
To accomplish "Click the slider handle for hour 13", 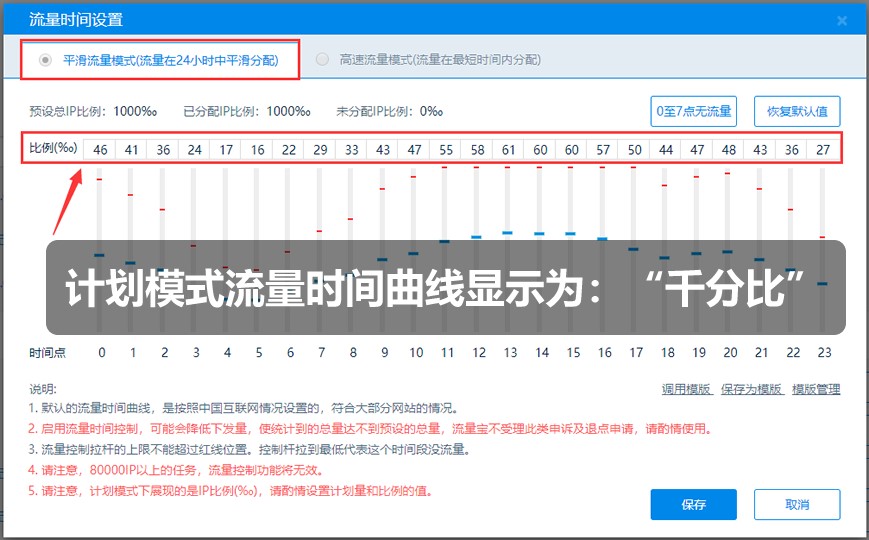I will point(507,233).
